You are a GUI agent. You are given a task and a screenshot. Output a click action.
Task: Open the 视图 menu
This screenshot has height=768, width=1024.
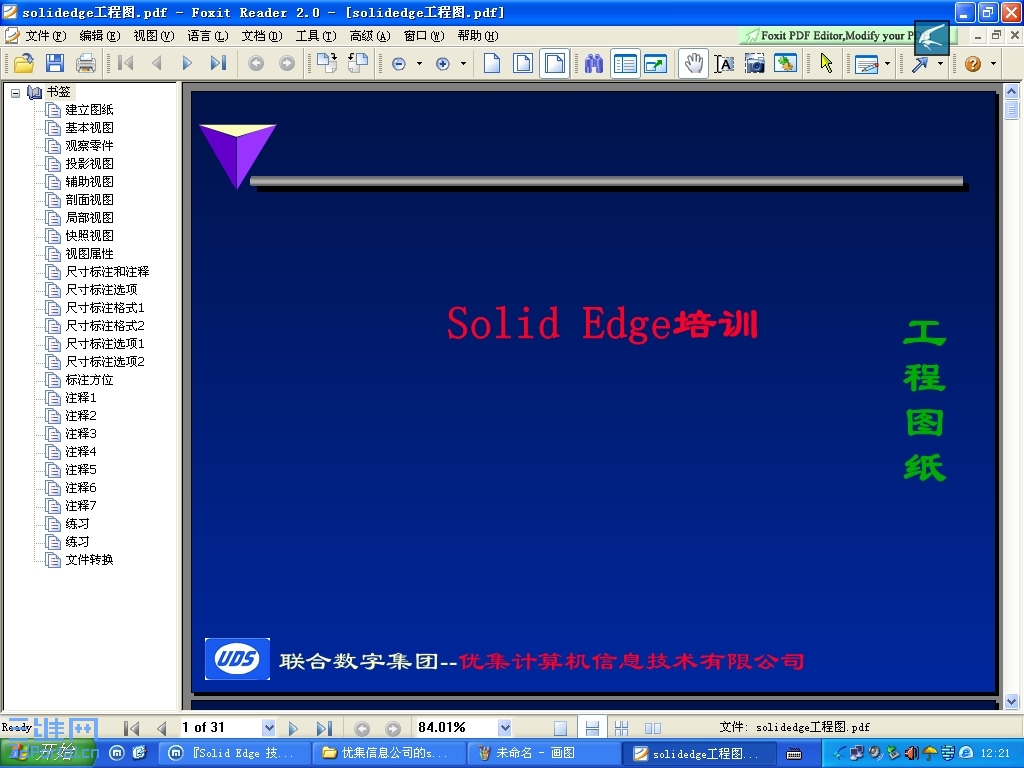[x=153, y=36]
